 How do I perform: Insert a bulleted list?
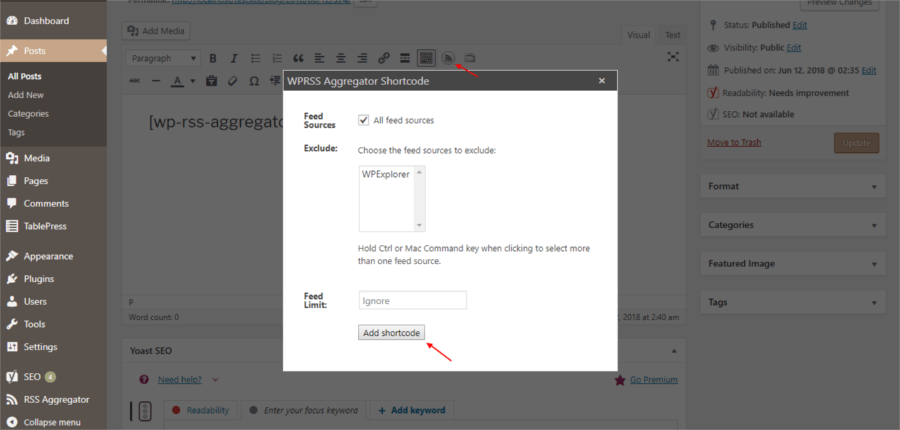click(256, 58)
